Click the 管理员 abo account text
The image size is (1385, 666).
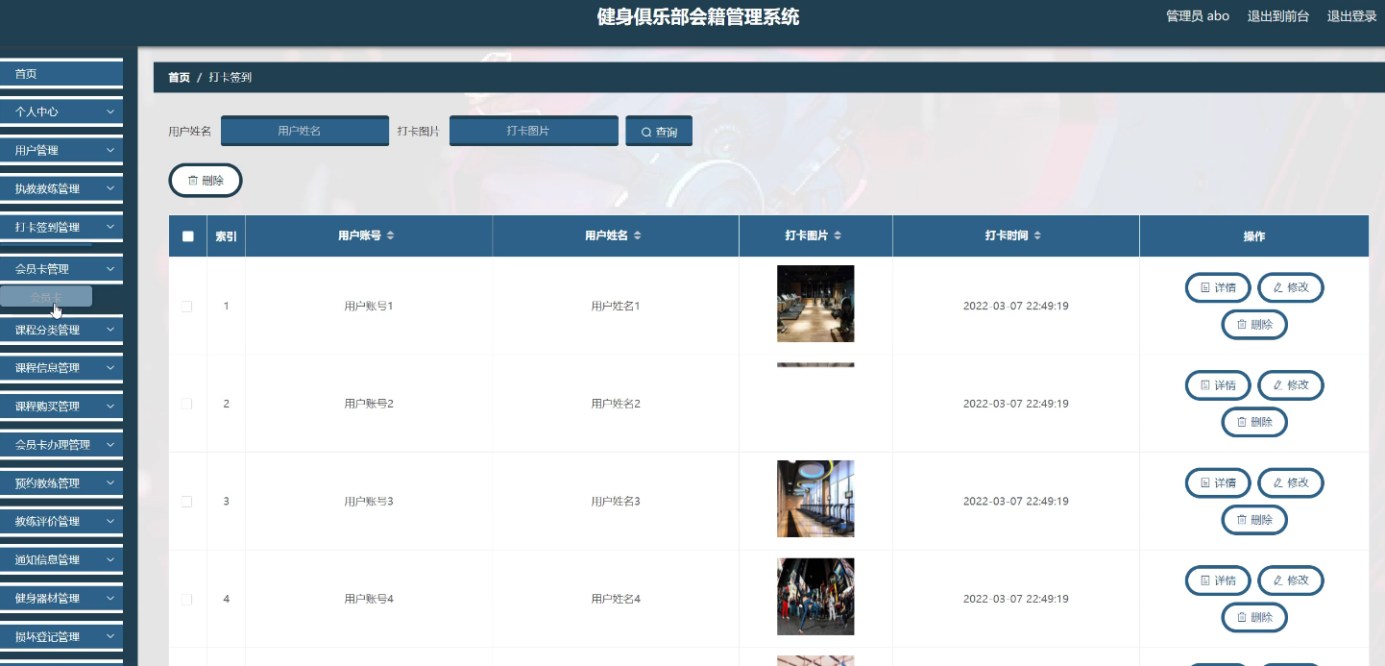[x=1198, y=16]
